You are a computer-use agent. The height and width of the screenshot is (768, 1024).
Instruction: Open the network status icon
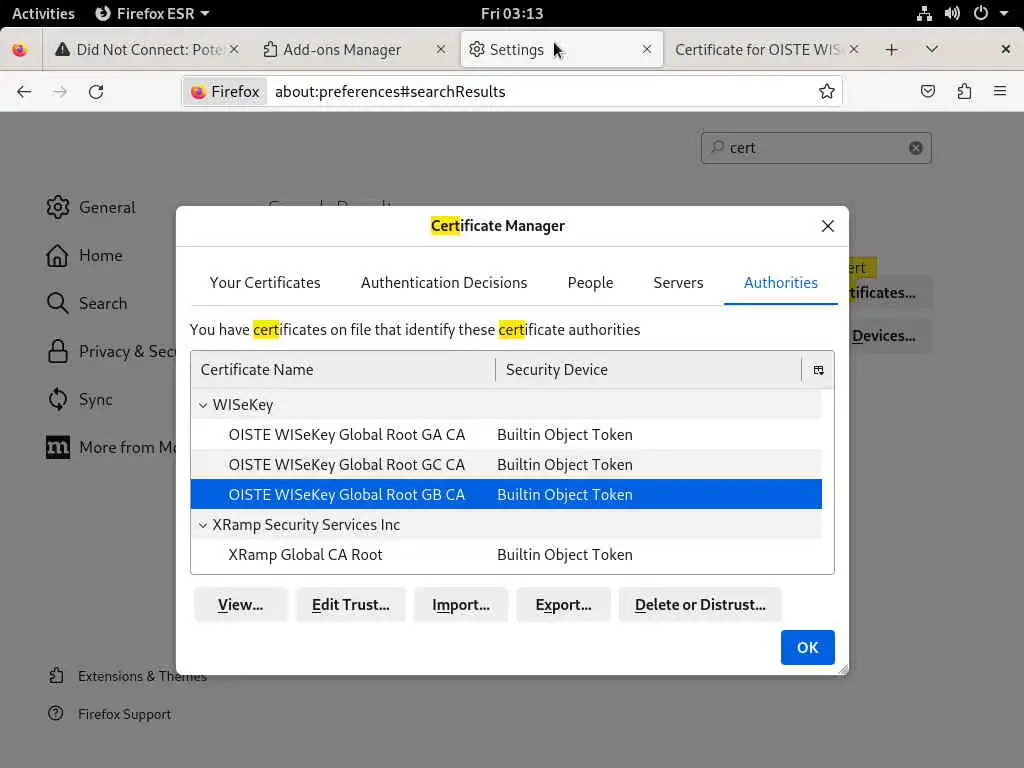pos(924,13)
